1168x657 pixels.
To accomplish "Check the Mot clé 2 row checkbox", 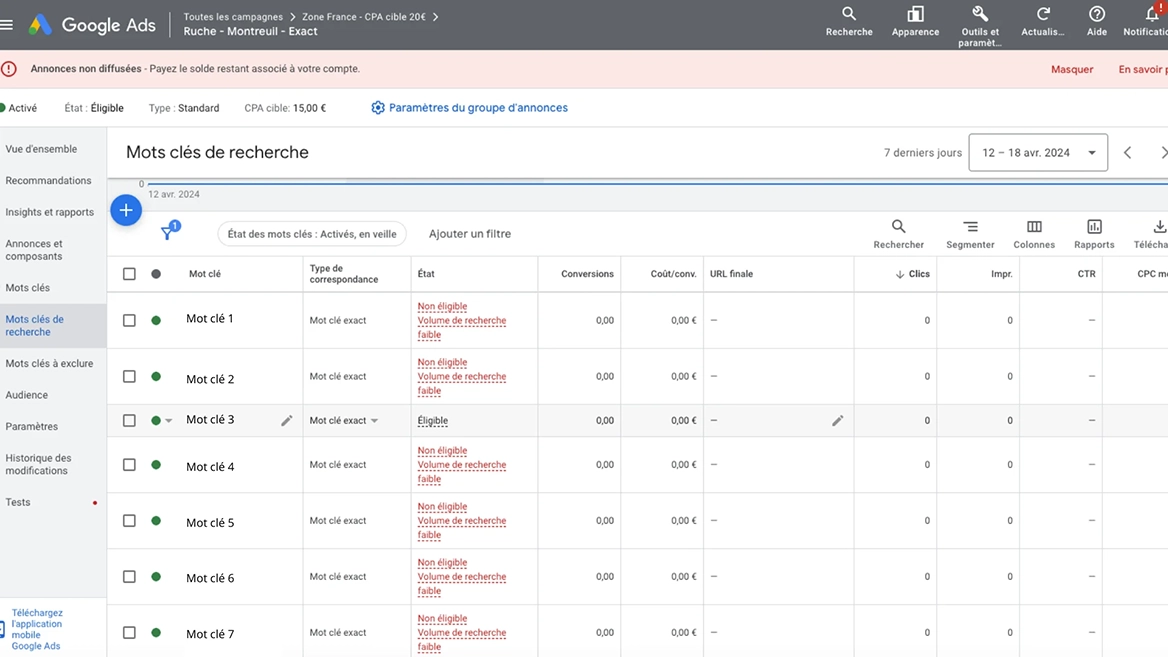I will pos(130,376).
